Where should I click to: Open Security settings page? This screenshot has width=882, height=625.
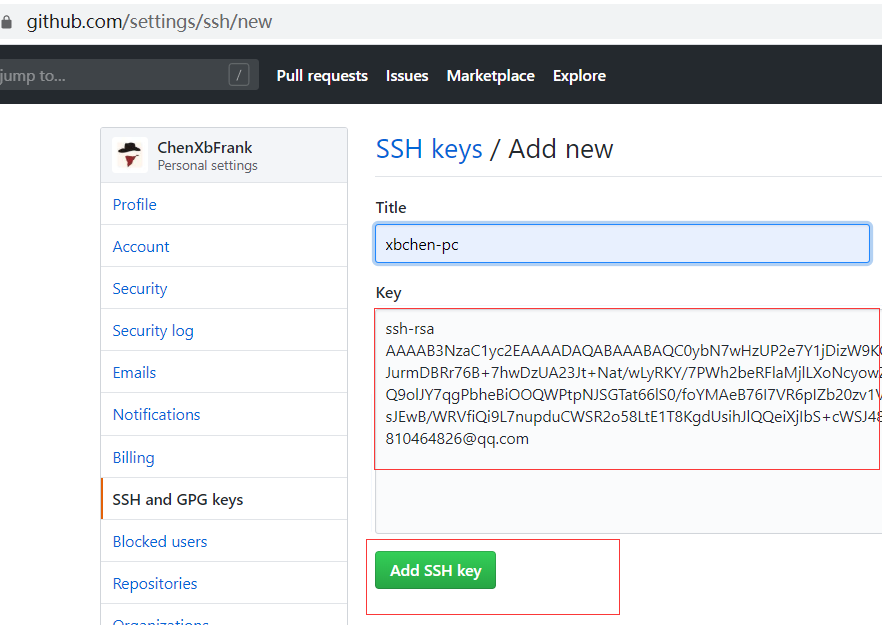[x=224, y=289]
